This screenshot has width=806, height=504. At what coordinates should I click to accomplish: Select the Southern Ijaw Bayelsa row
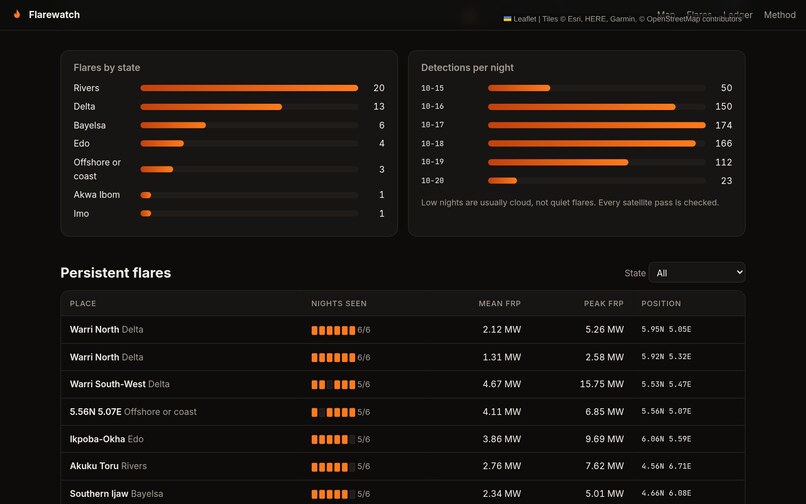pyautogui.click(x=403, y=493)
